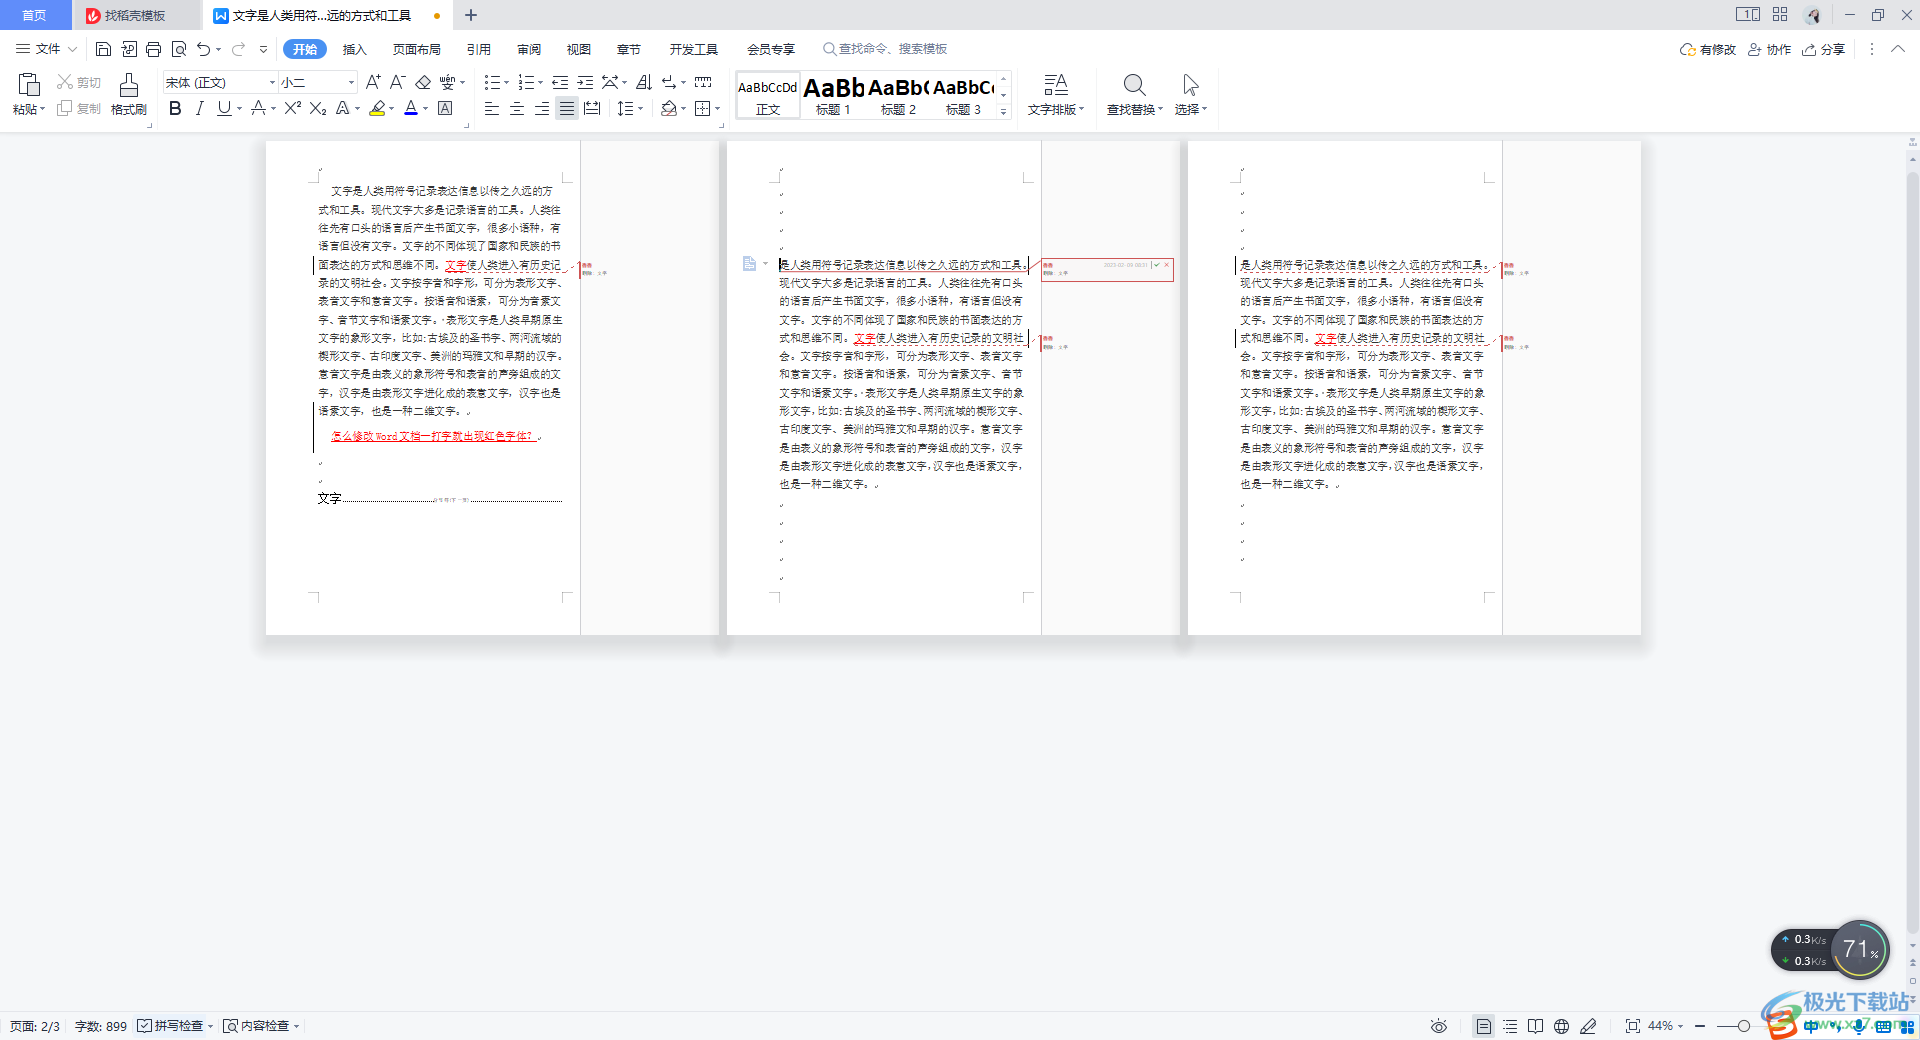The image size is (1920, 1040).
Task: Toggle italic formatting
Action: [199, 108]
